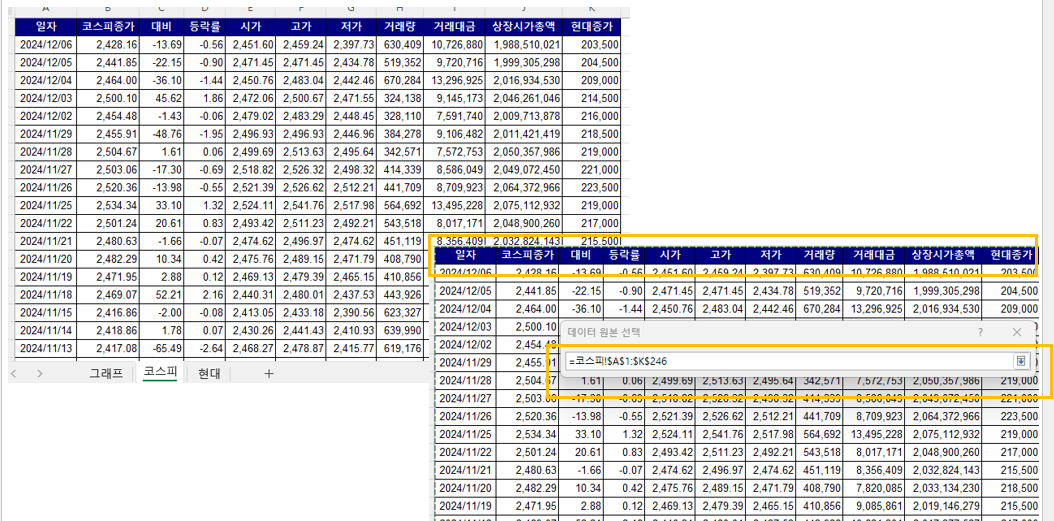Click 현대종가 header in worksheet behind dialog
The image size is (1054, 521).
point(1010,255)
